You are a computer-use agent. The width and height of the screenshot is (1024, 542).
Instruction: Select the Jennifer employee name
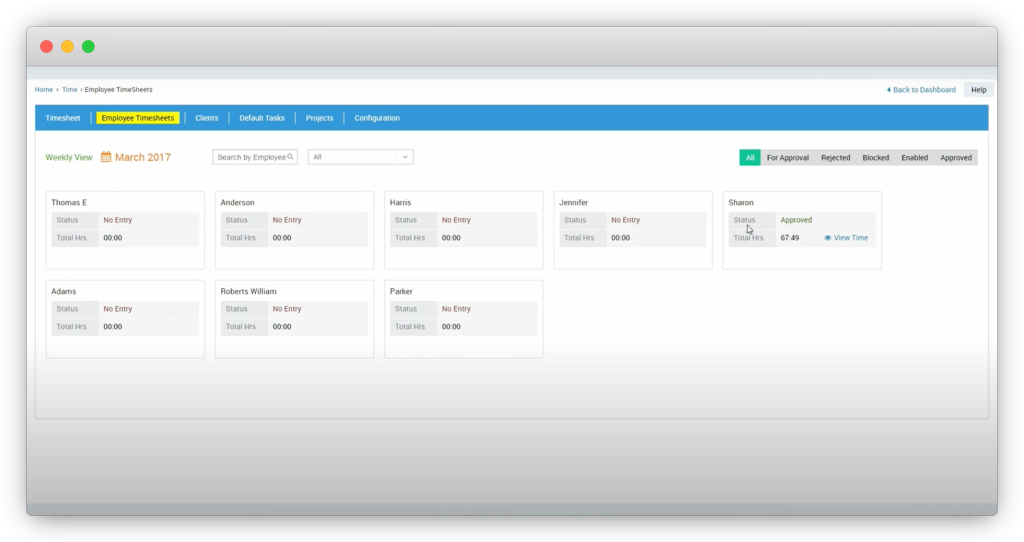coord(573,202)
